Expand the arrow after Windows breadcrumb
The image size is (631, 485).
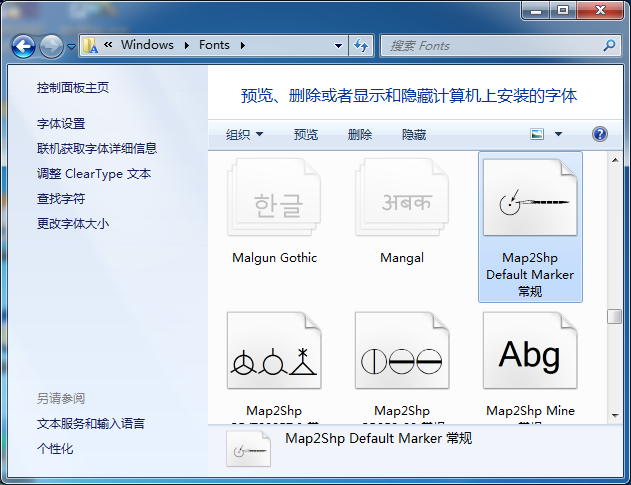coord(187,45)
